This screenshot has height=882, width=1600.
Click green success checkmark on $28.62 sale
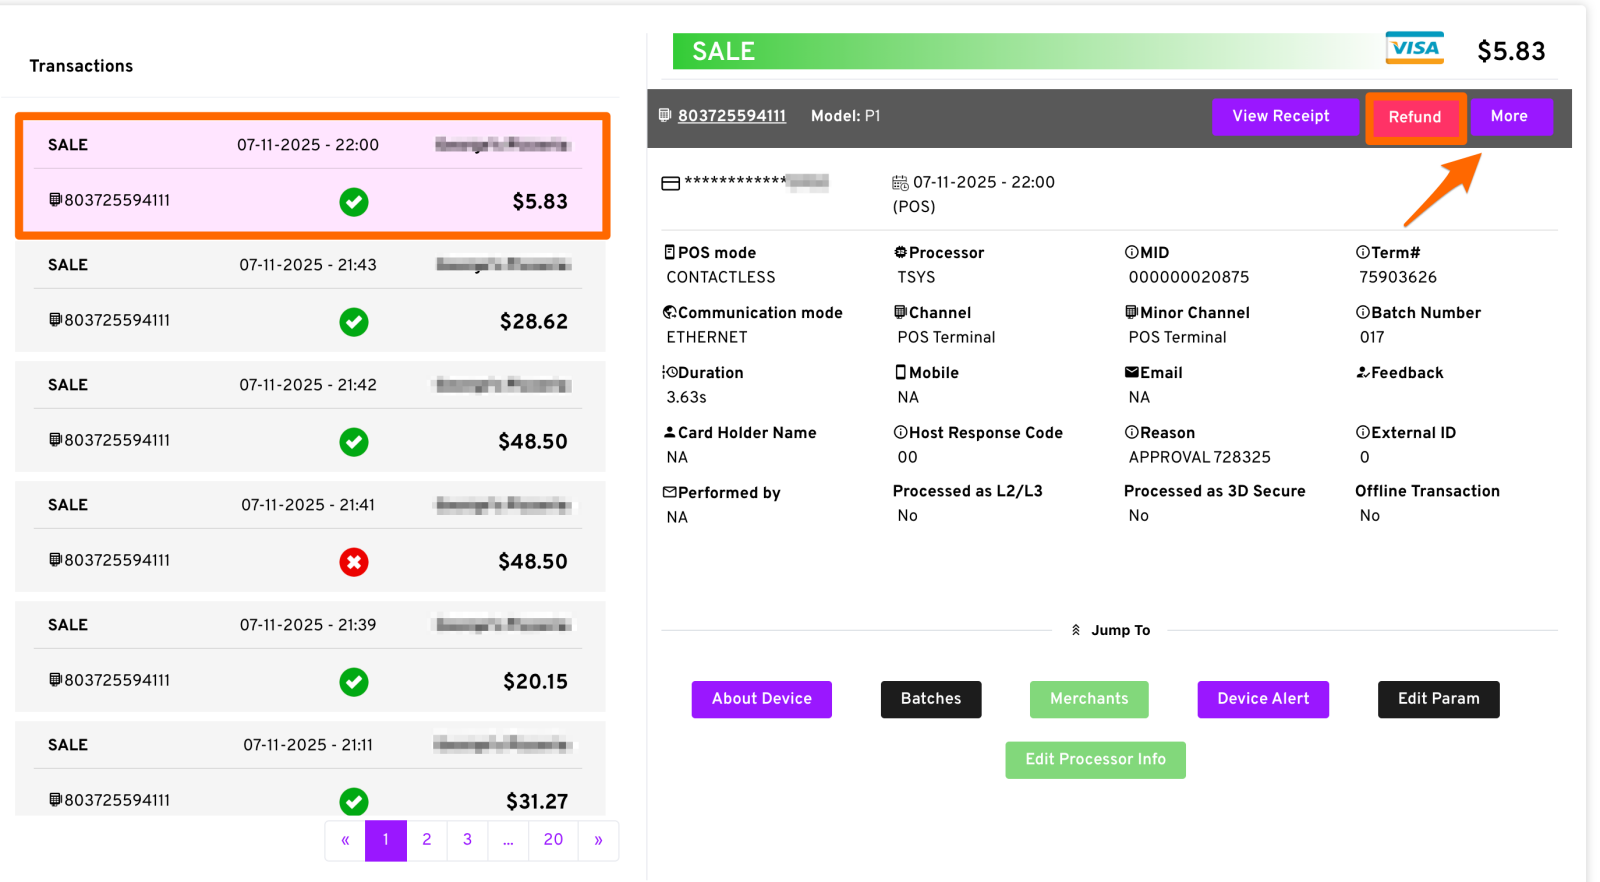pos(353,322)
